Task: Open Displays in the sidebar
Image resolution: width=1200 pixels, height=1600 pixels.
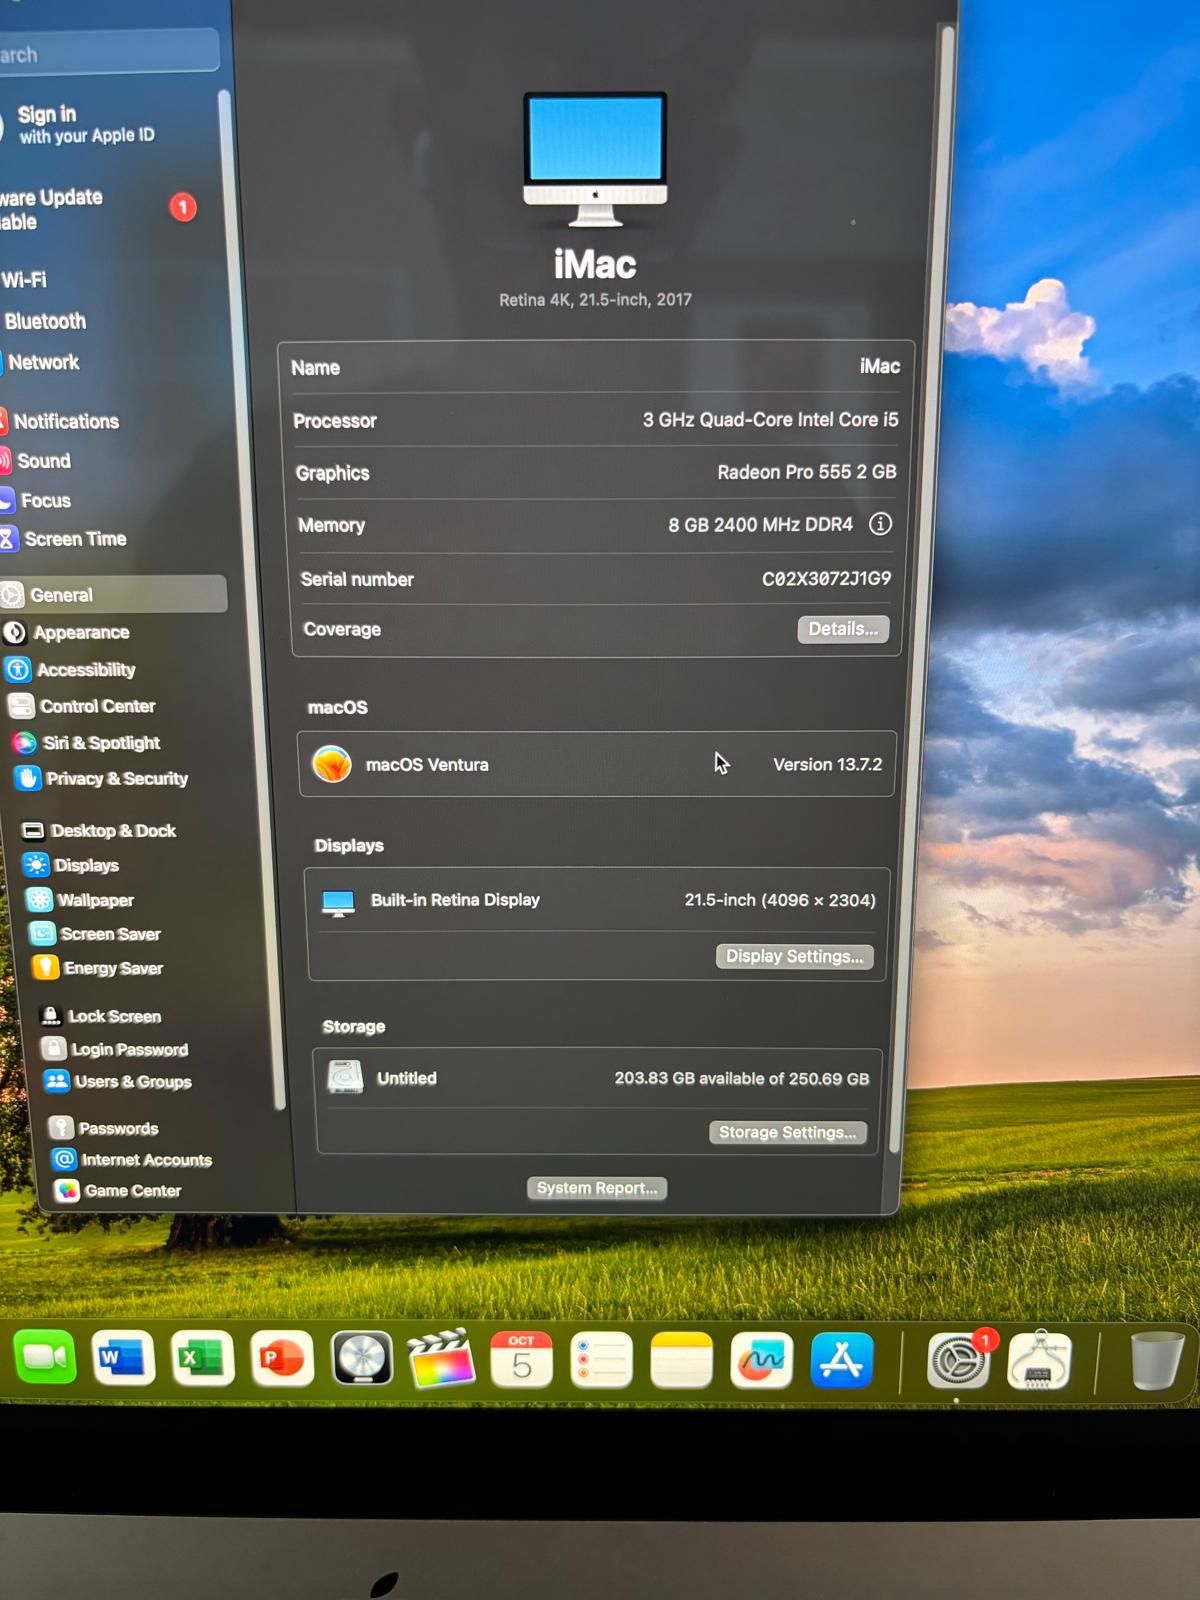Action: click(72, 865)
